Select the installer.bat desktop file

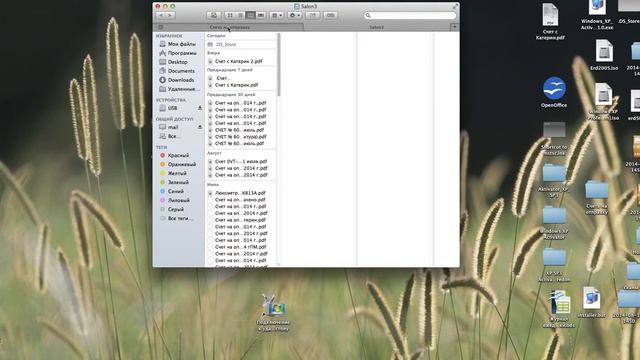click(x=591, y=302)
